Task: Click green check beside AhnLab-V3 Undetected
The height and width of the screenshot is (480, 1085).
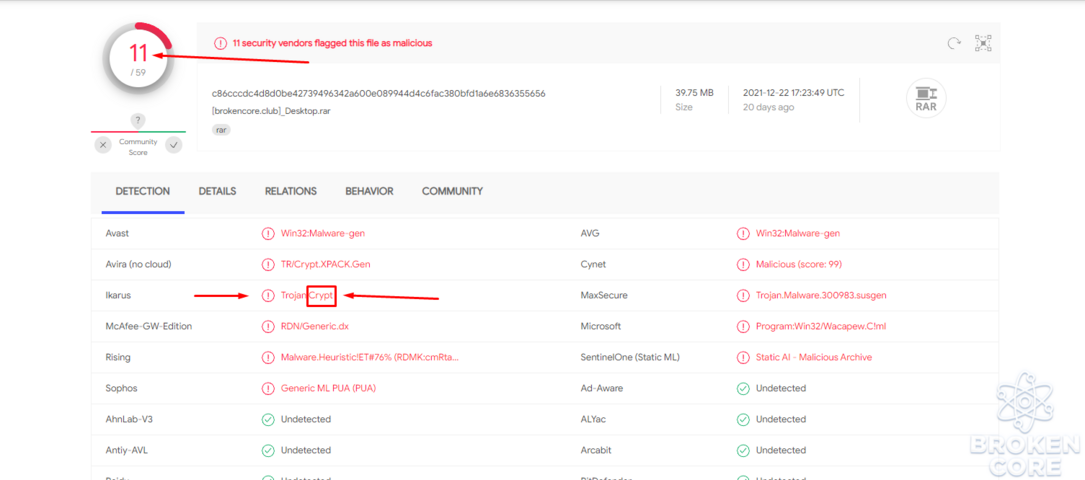Action: (268, 420)
